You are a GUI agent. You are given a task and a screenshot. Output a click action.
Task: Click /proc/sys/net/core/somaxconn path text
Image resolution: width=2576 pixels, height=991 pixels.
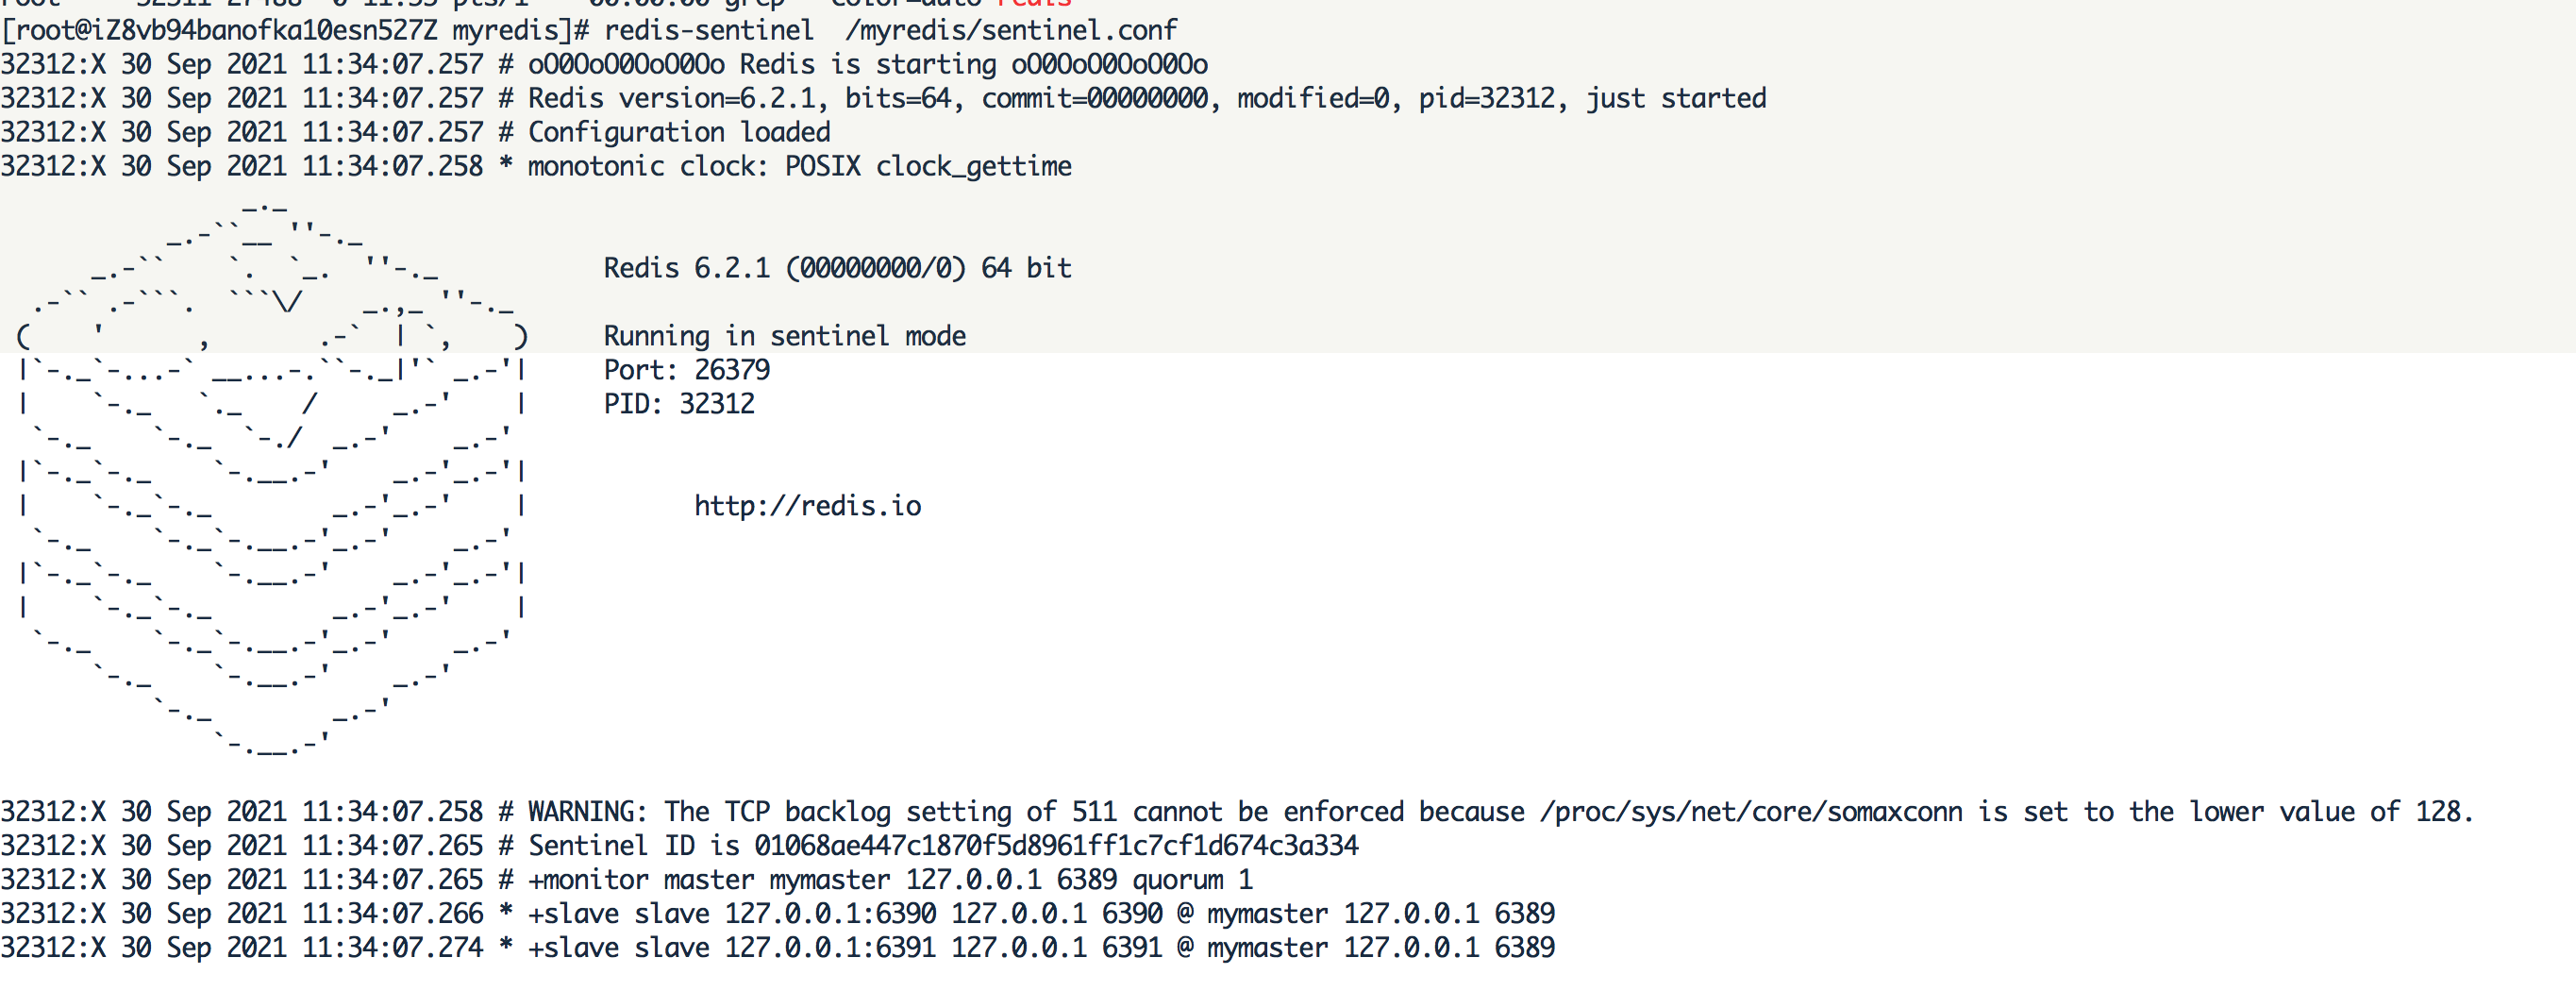click(1751, 812)
